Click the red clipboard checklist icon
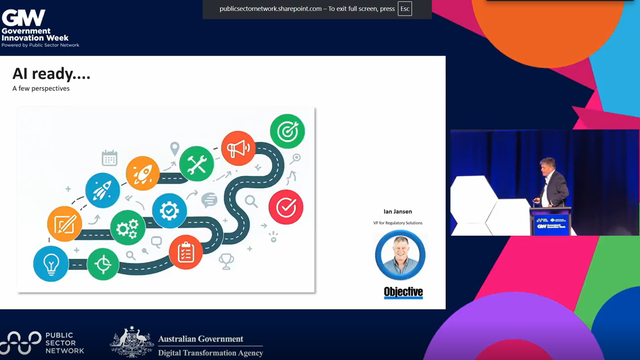Screen dimensions: 640x360 pos(186,252)
